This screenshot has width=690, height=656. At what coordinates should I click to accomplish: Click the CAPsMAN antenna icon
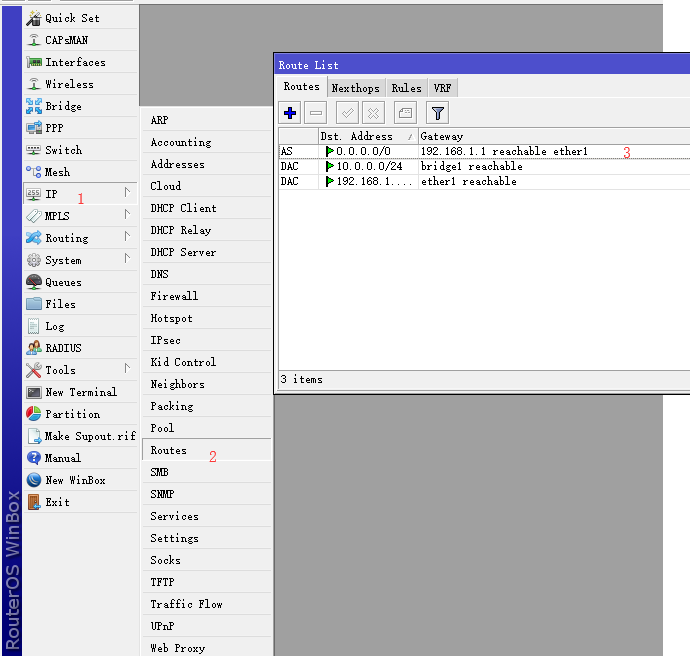click(34, 40)
